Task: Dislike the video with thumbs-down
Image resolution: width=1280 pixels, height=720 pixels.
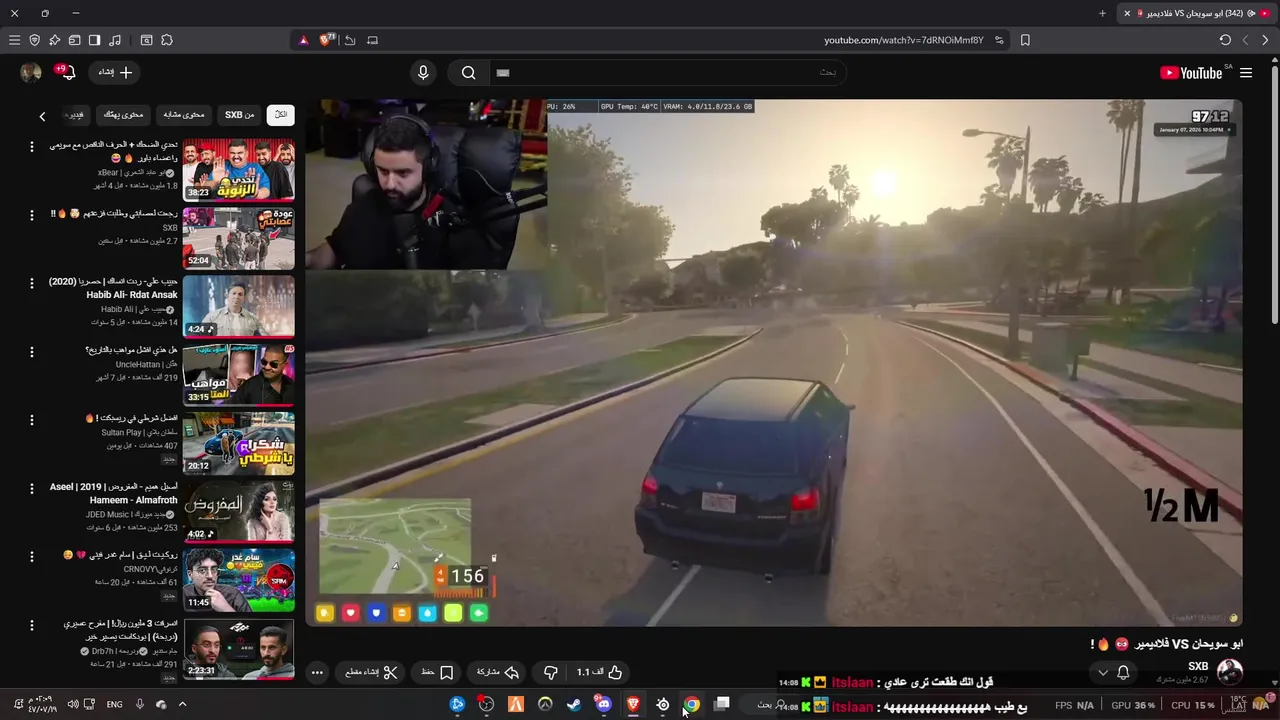Action: click(550, 672)
